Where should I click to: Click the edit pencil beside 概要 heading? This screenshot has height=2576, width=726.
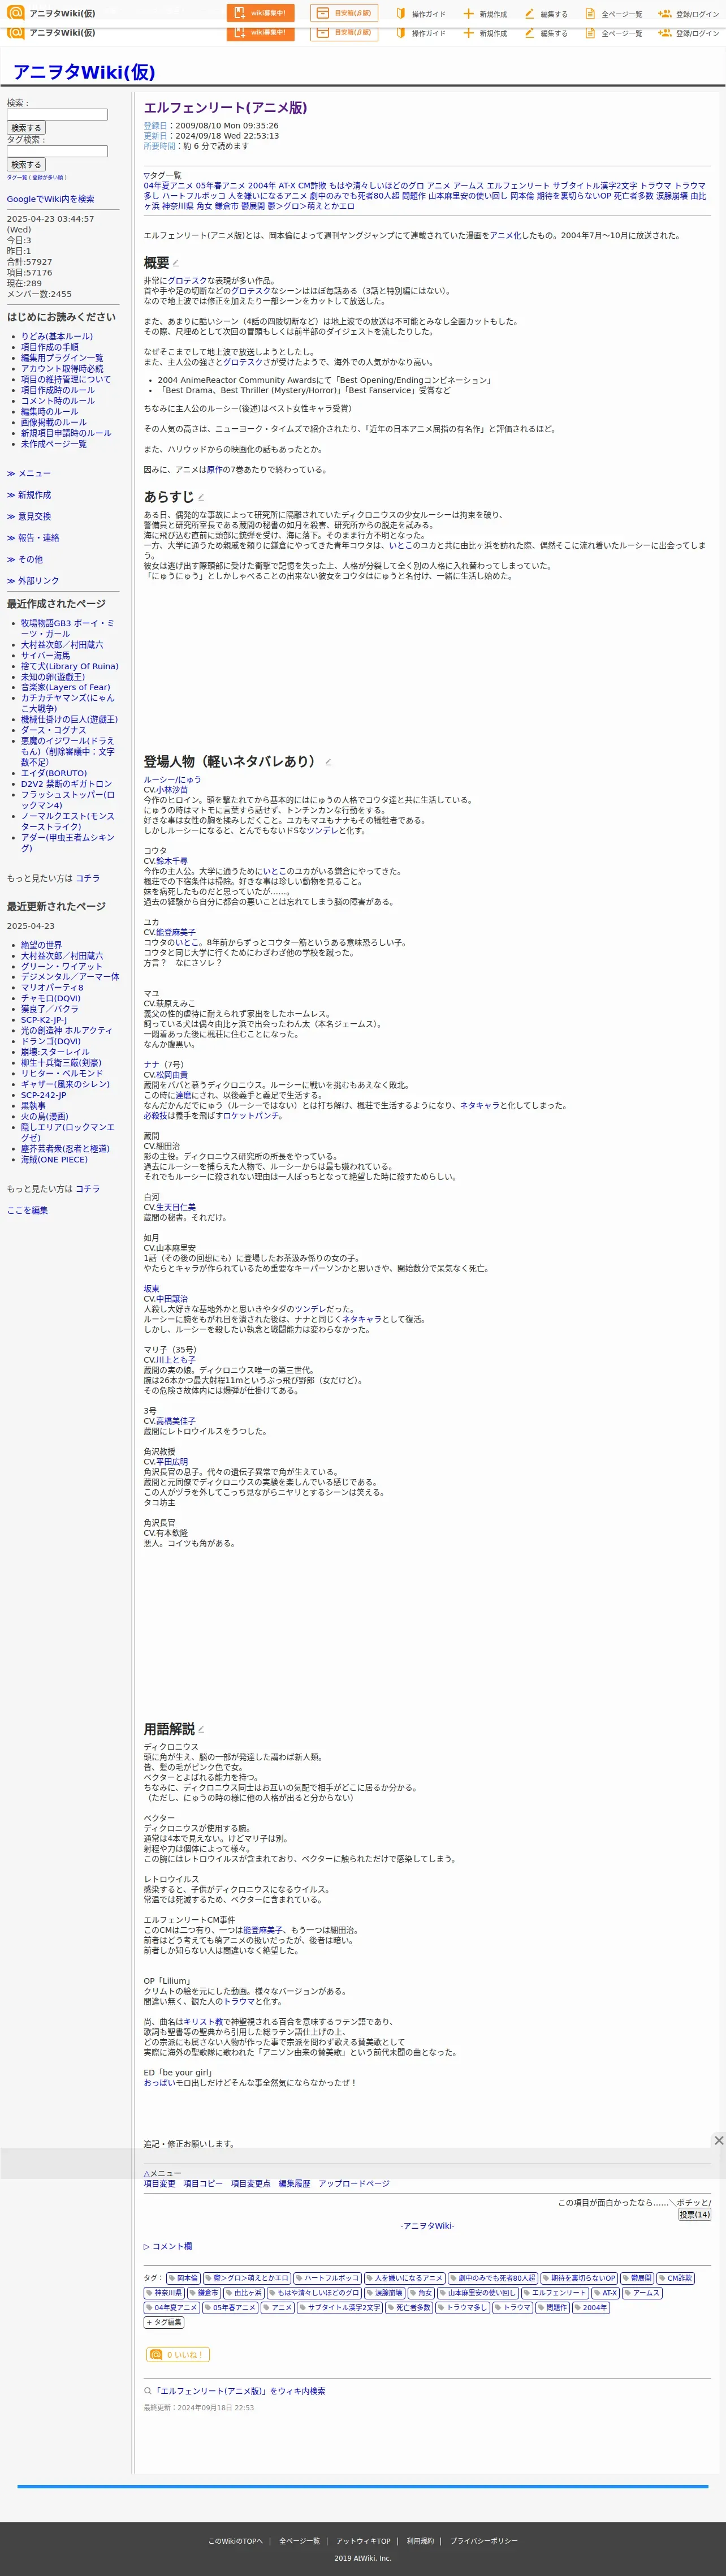[175, 264]
